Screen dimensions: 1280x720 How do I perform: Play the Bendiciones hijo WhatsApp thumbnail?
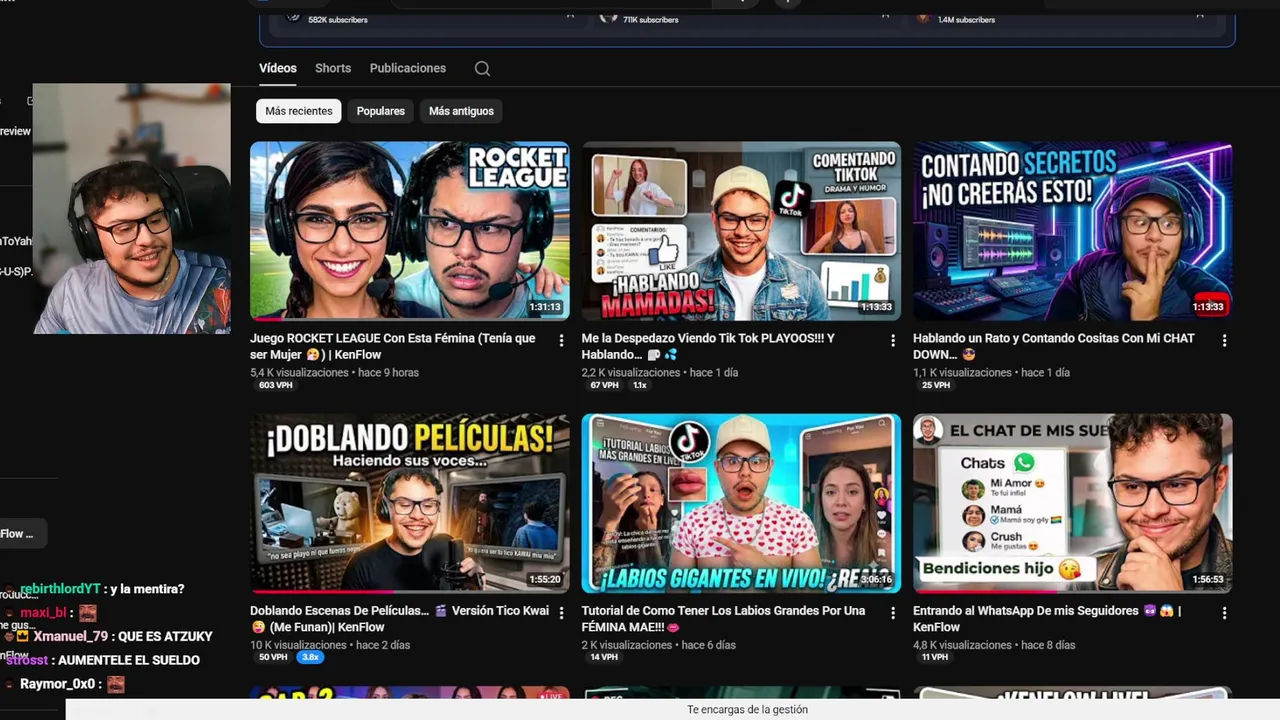[1073, 503]
